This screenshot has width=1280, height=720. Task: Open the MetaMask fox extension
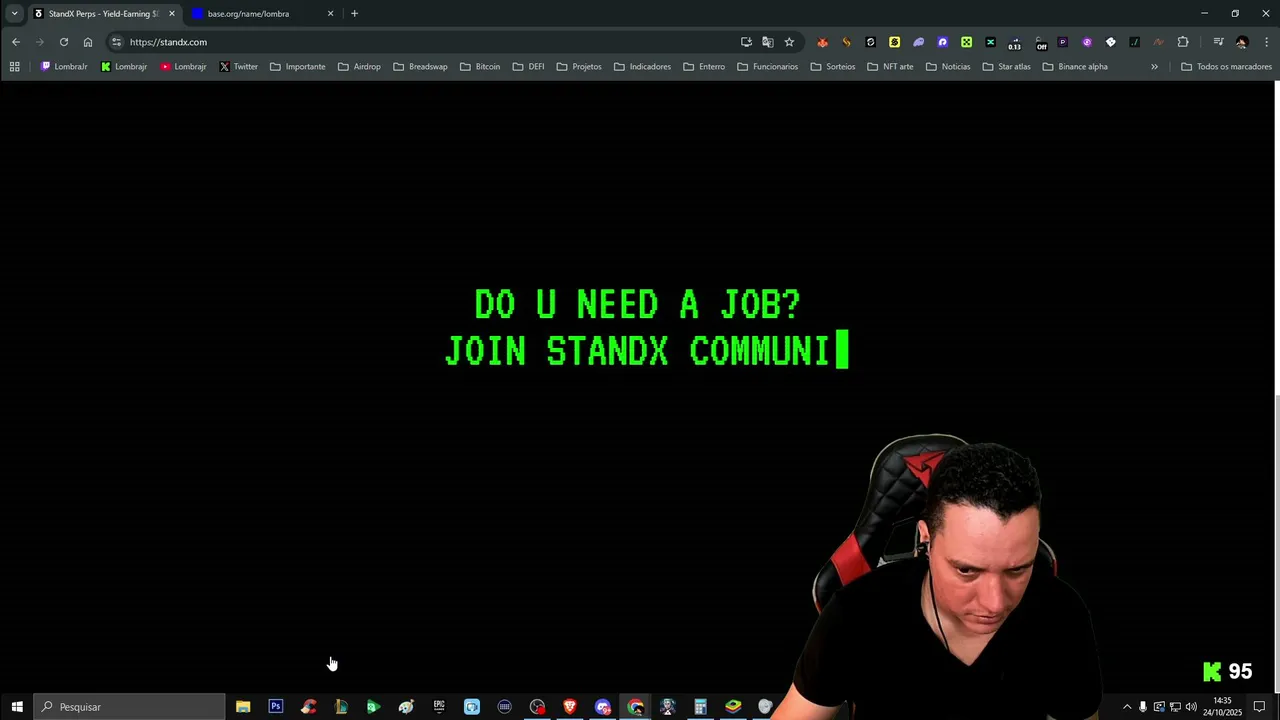click(822, 42)
